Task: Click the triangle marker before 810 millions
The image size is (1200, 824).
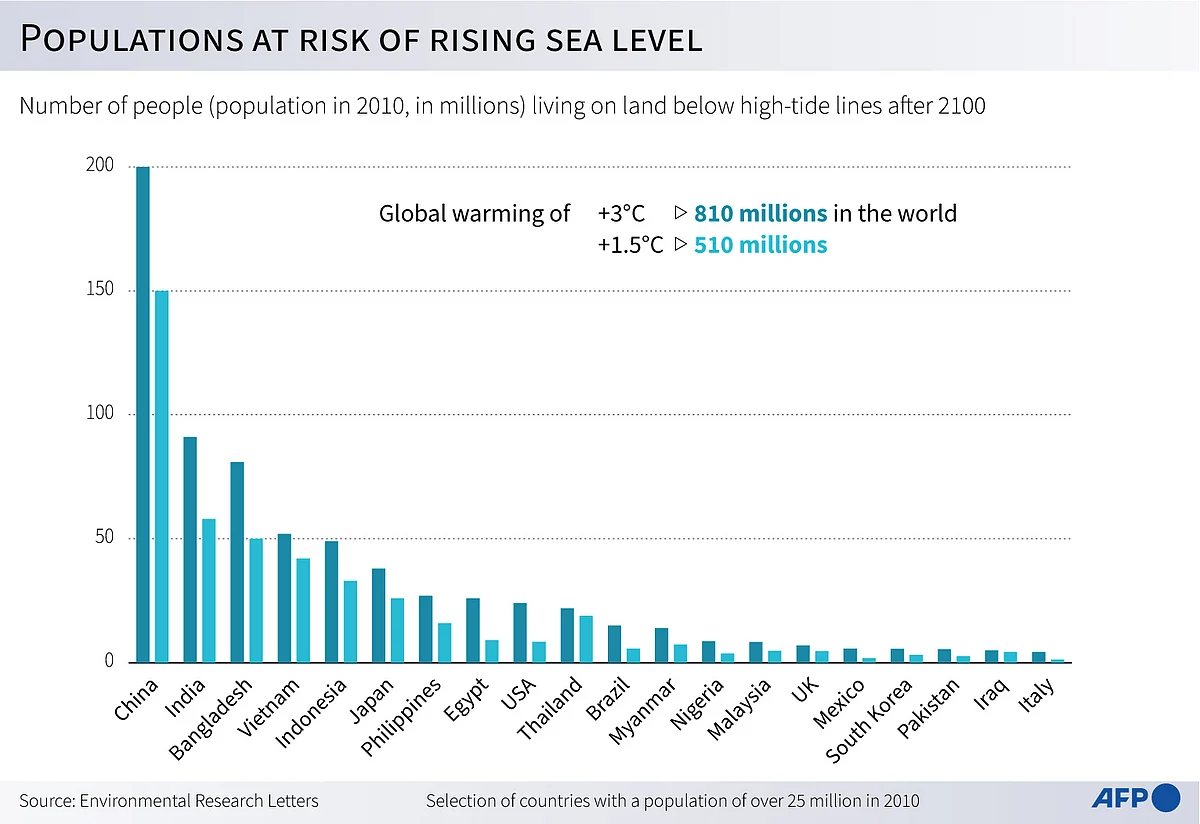Action: coord(680,213)
